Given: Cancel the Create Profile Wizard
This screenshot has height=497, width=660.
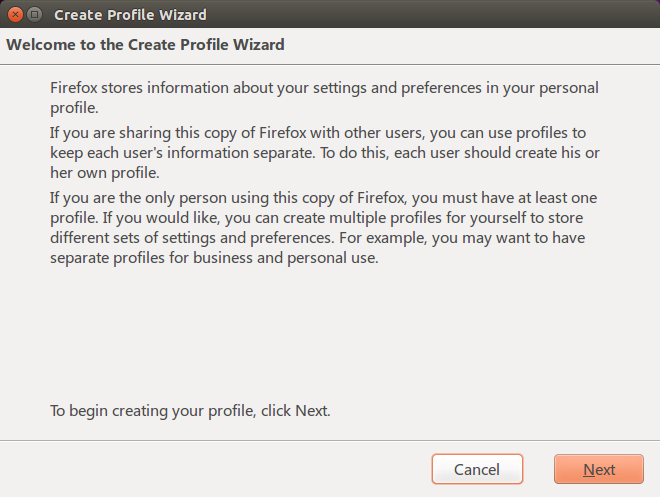Looking at the screenshot, I should point(477,469).
